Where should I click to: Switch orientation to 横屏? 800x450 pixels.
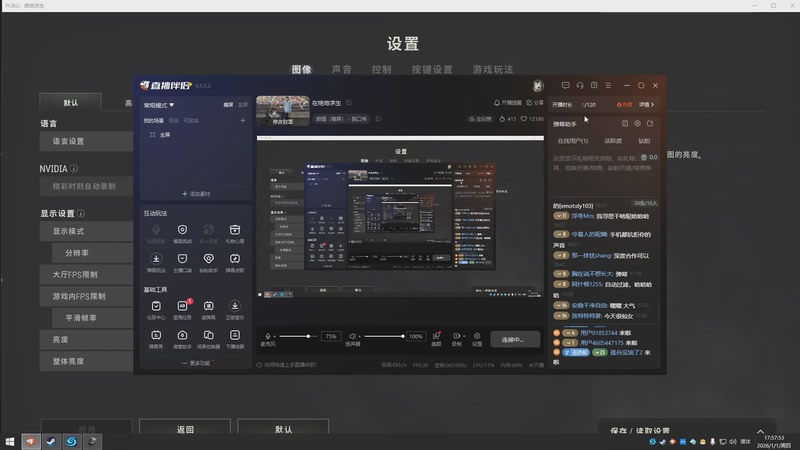(228, 105)
